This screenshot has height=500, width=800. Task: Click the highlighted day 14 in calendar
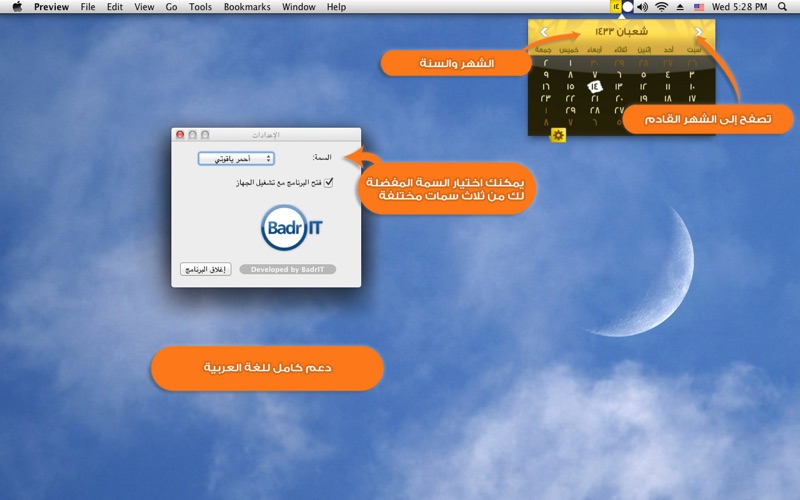(x=594, y=87)
